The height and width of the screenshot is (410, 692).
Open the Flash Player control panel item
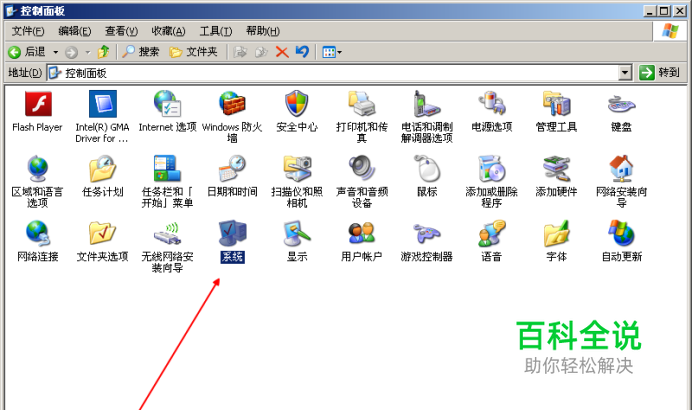tap(38, 104)
